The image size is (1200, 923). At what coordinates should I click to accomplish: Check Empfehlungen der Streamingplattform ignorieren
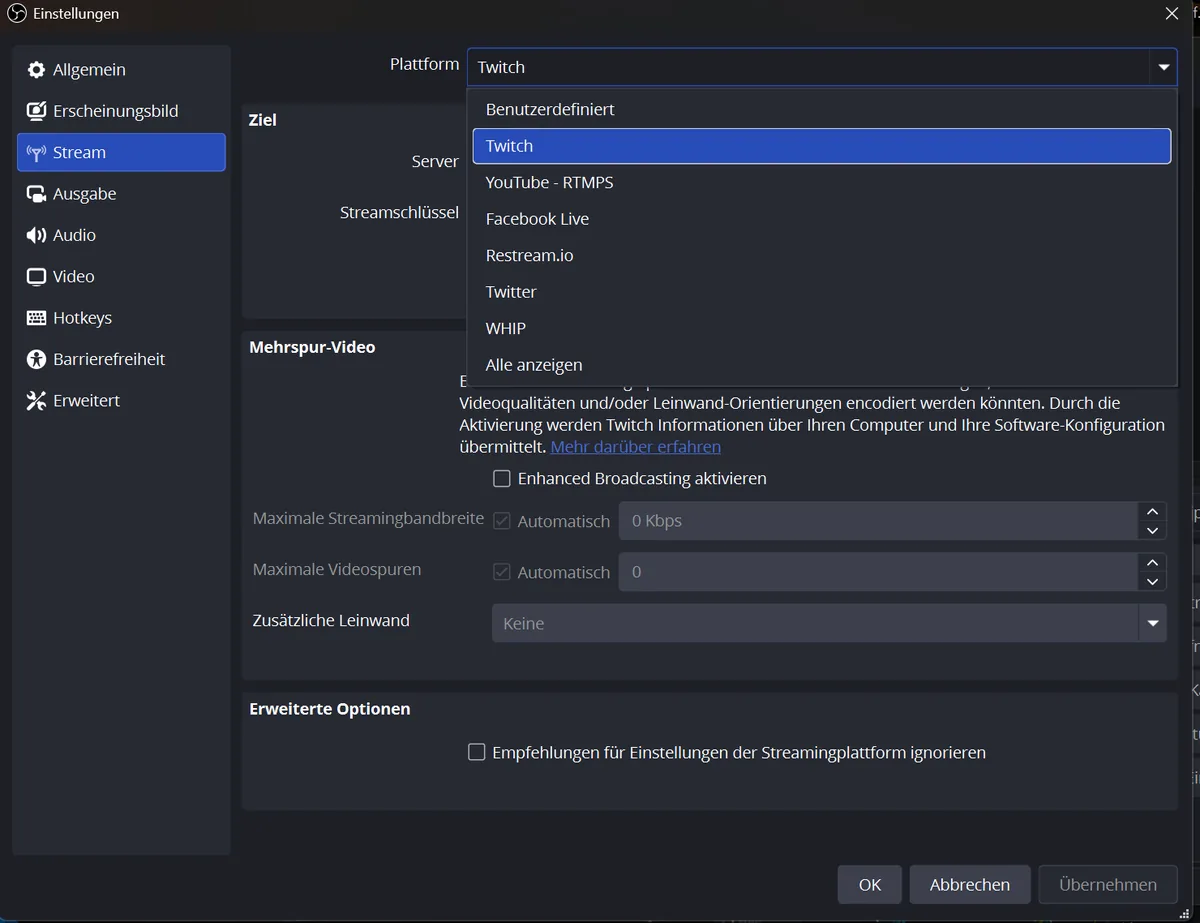477,752
